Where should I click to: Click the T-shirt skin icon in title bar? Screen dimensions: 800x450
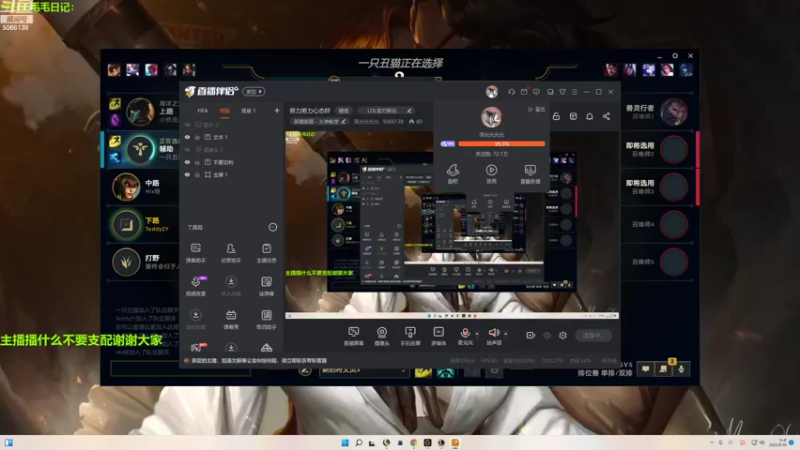pyautogui.click(x=562, y=92)
